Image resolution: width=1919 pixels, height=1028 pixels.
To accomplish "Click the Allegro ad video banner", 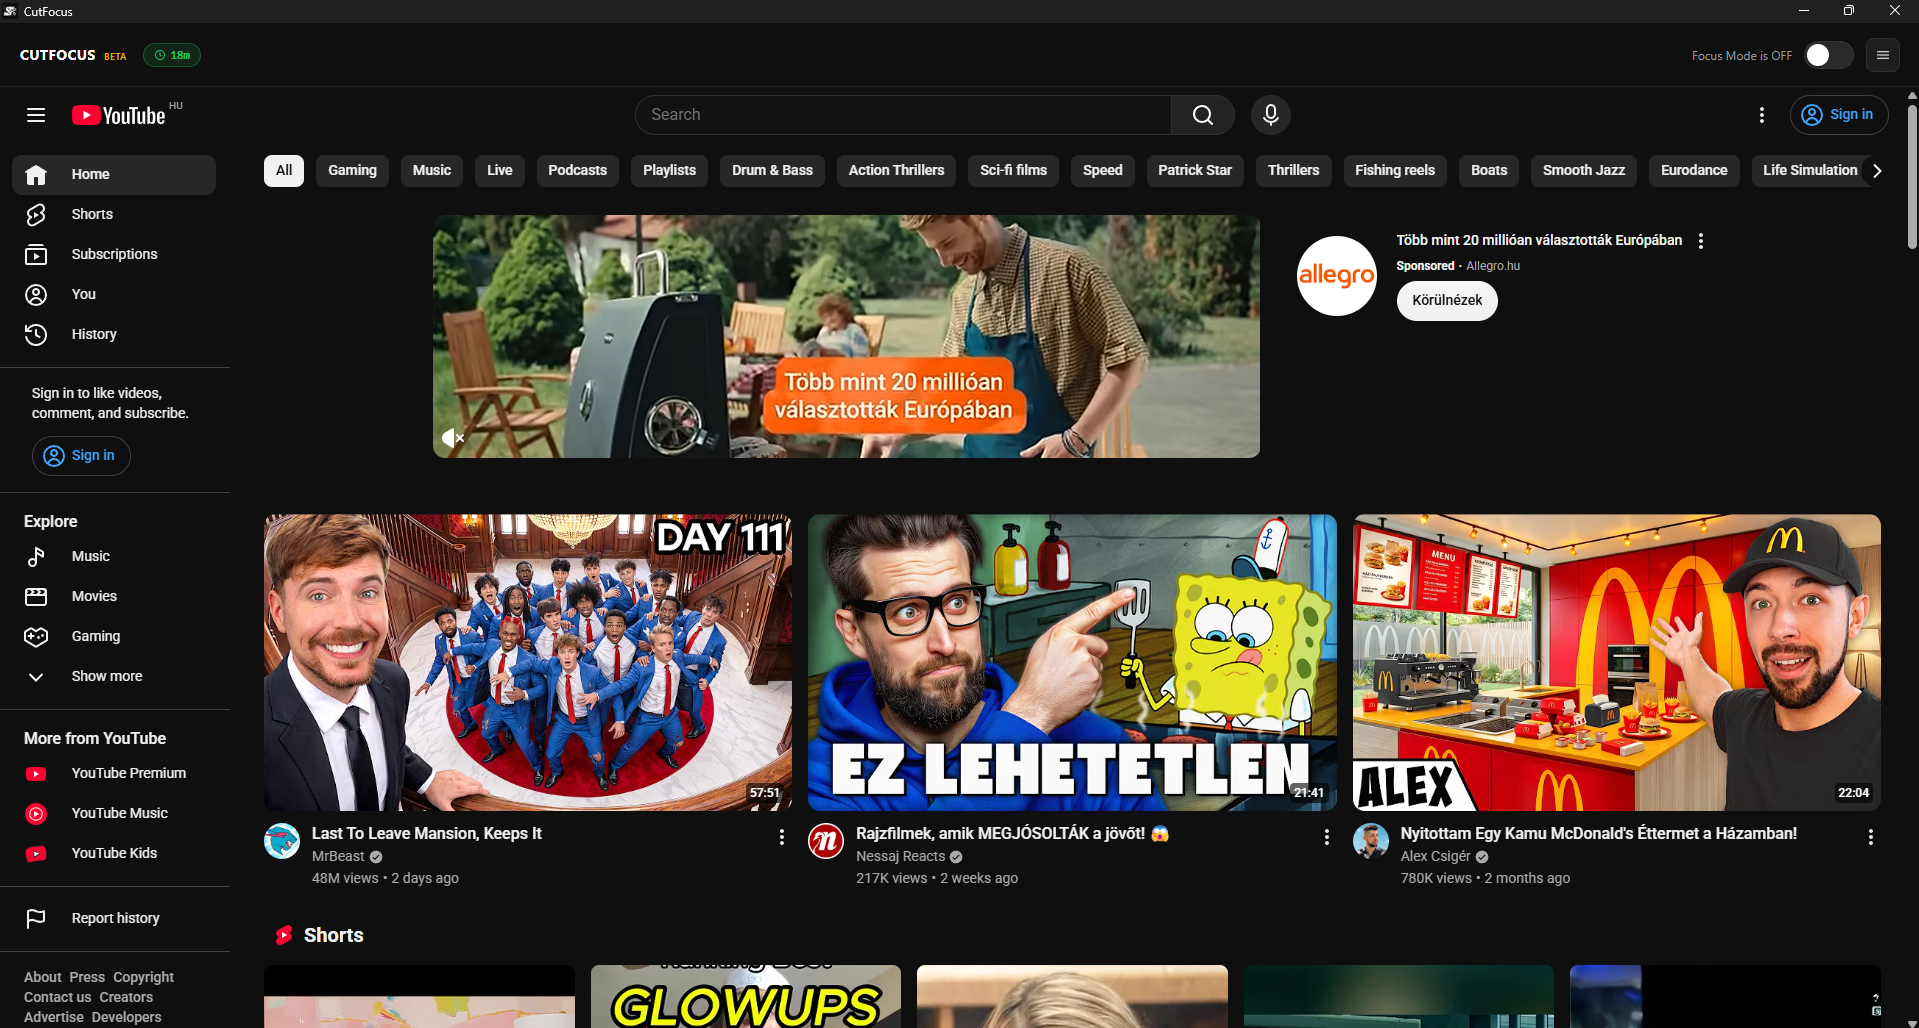I will [846, 337].
